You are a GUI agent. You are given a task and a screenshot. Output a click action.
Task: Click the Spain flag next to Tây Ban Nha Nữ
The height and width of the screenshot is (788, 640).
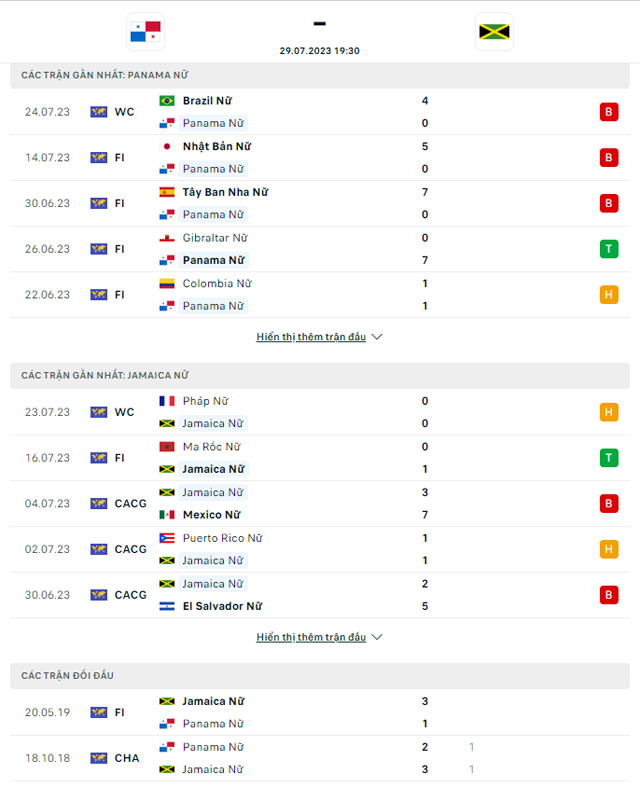coord(167,192)
